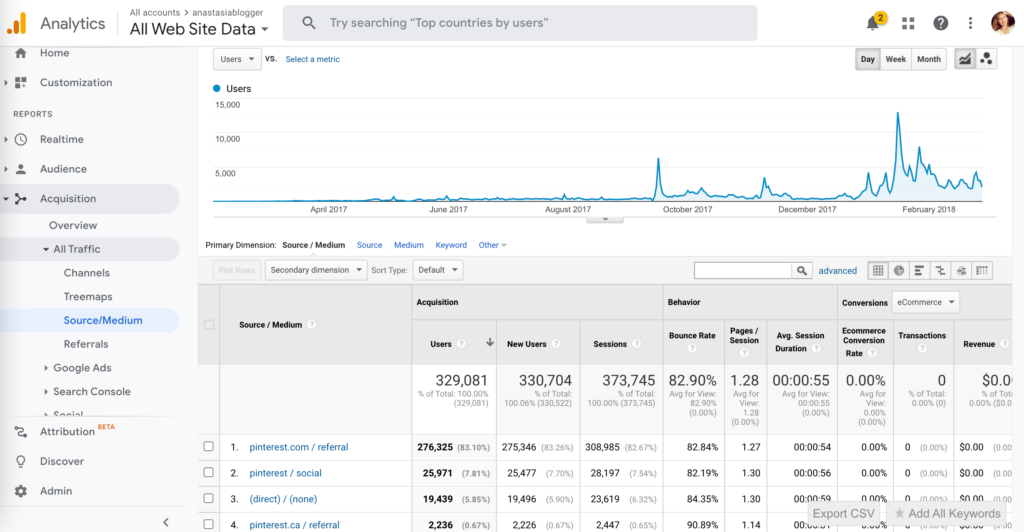Open the Other primary dimension dropdown
The height and width of the screenshot is (532, 1024).
(x=492, y=245)
